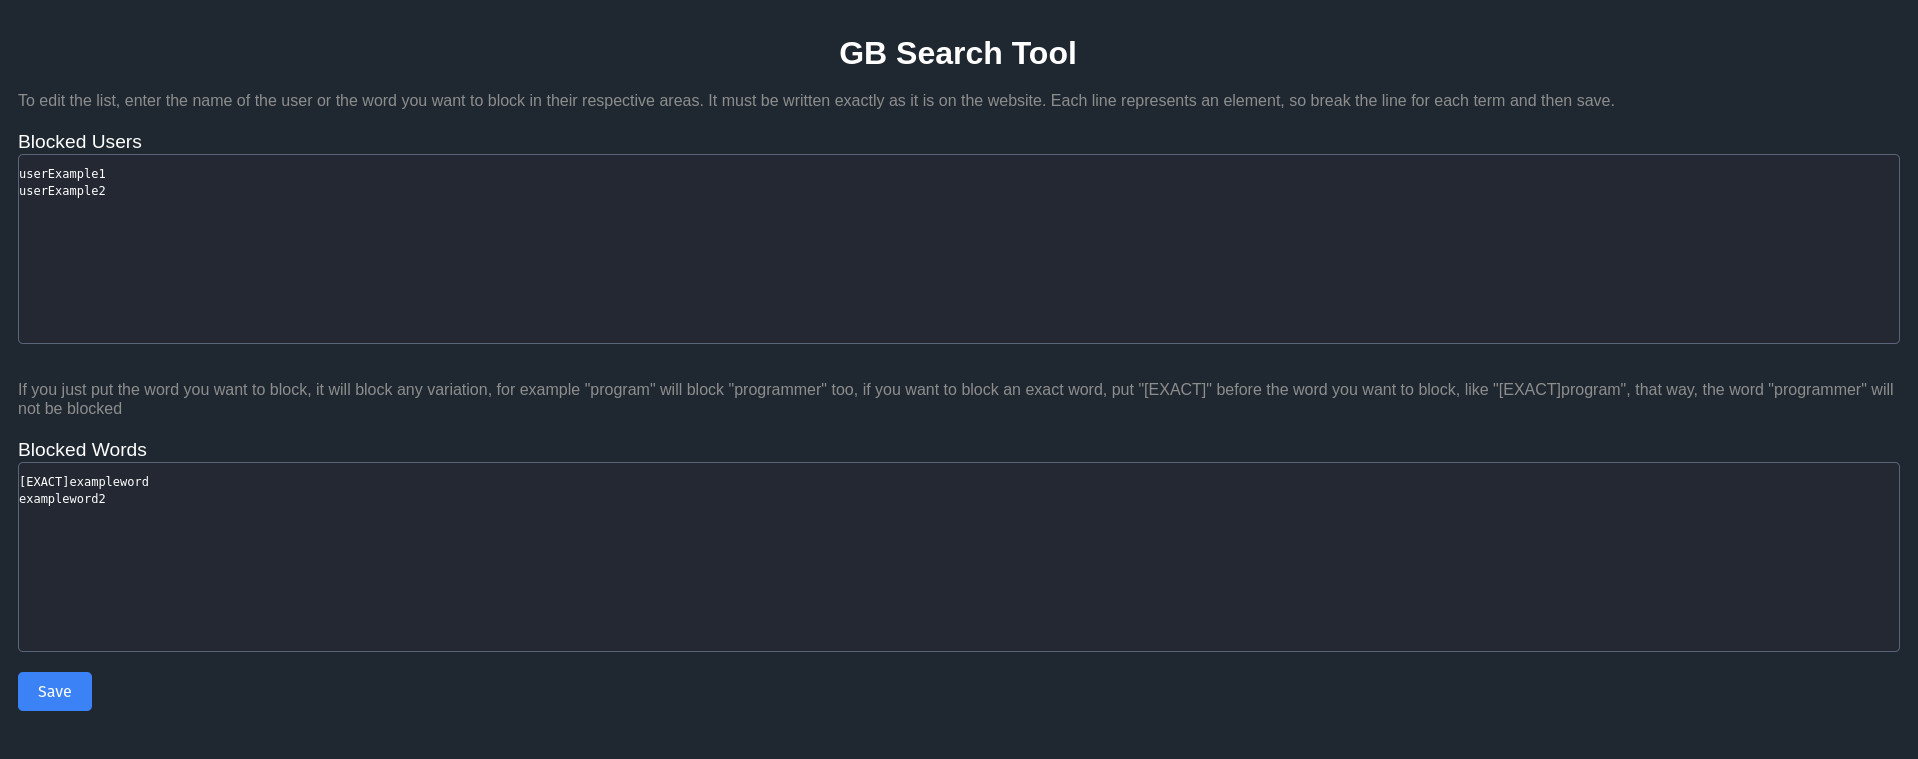Click the GB Search Tool title

(x=957, y=53)
